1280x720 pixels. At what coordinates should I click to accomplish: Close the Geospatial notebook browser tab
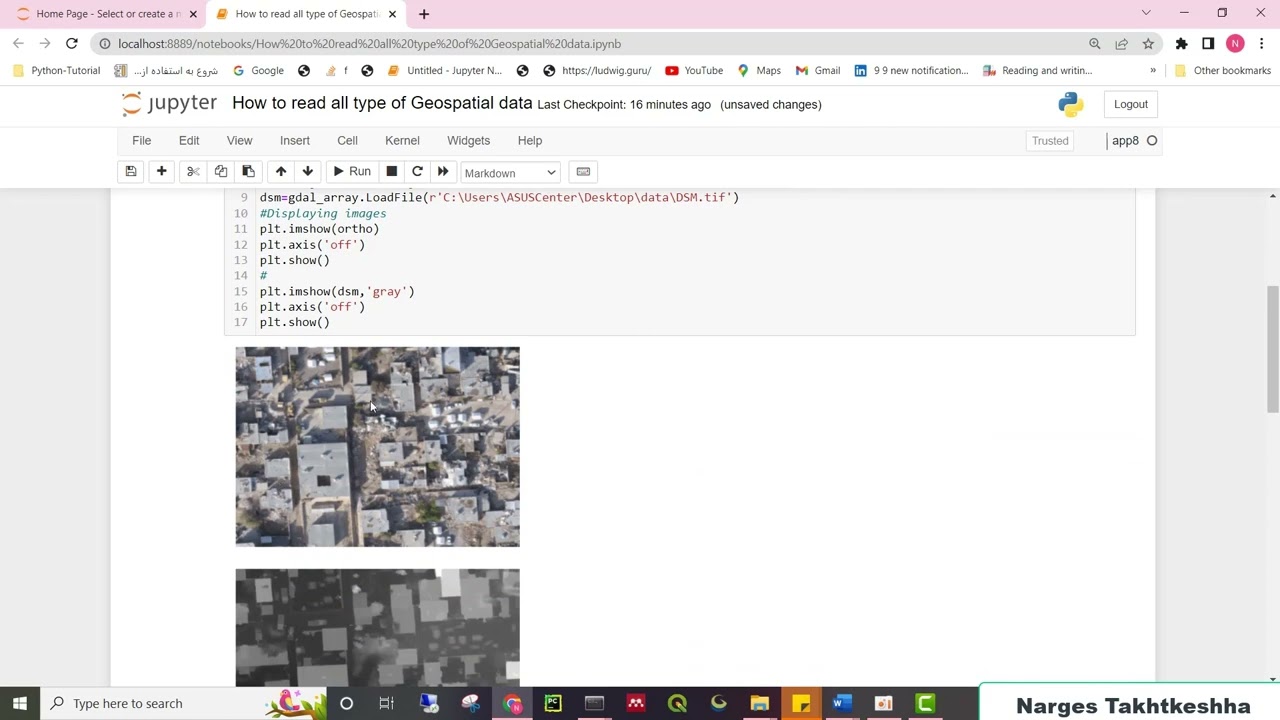[x=392, y=14]
